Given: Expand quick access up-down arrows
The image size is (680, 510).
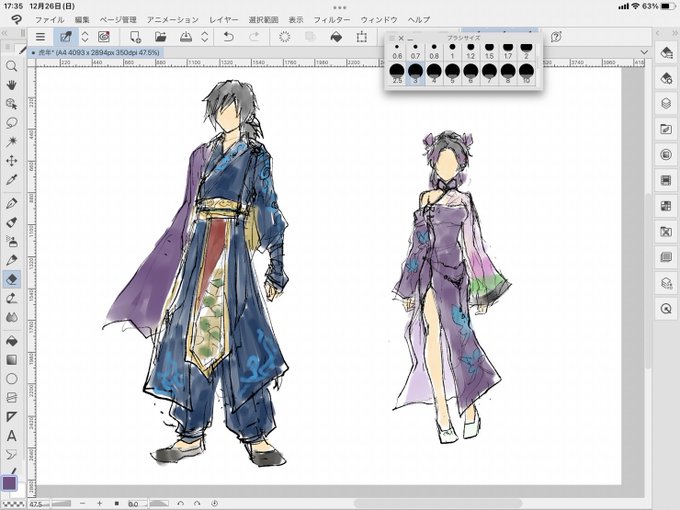Looking at the screenshot, I should (x=85, y=37).
